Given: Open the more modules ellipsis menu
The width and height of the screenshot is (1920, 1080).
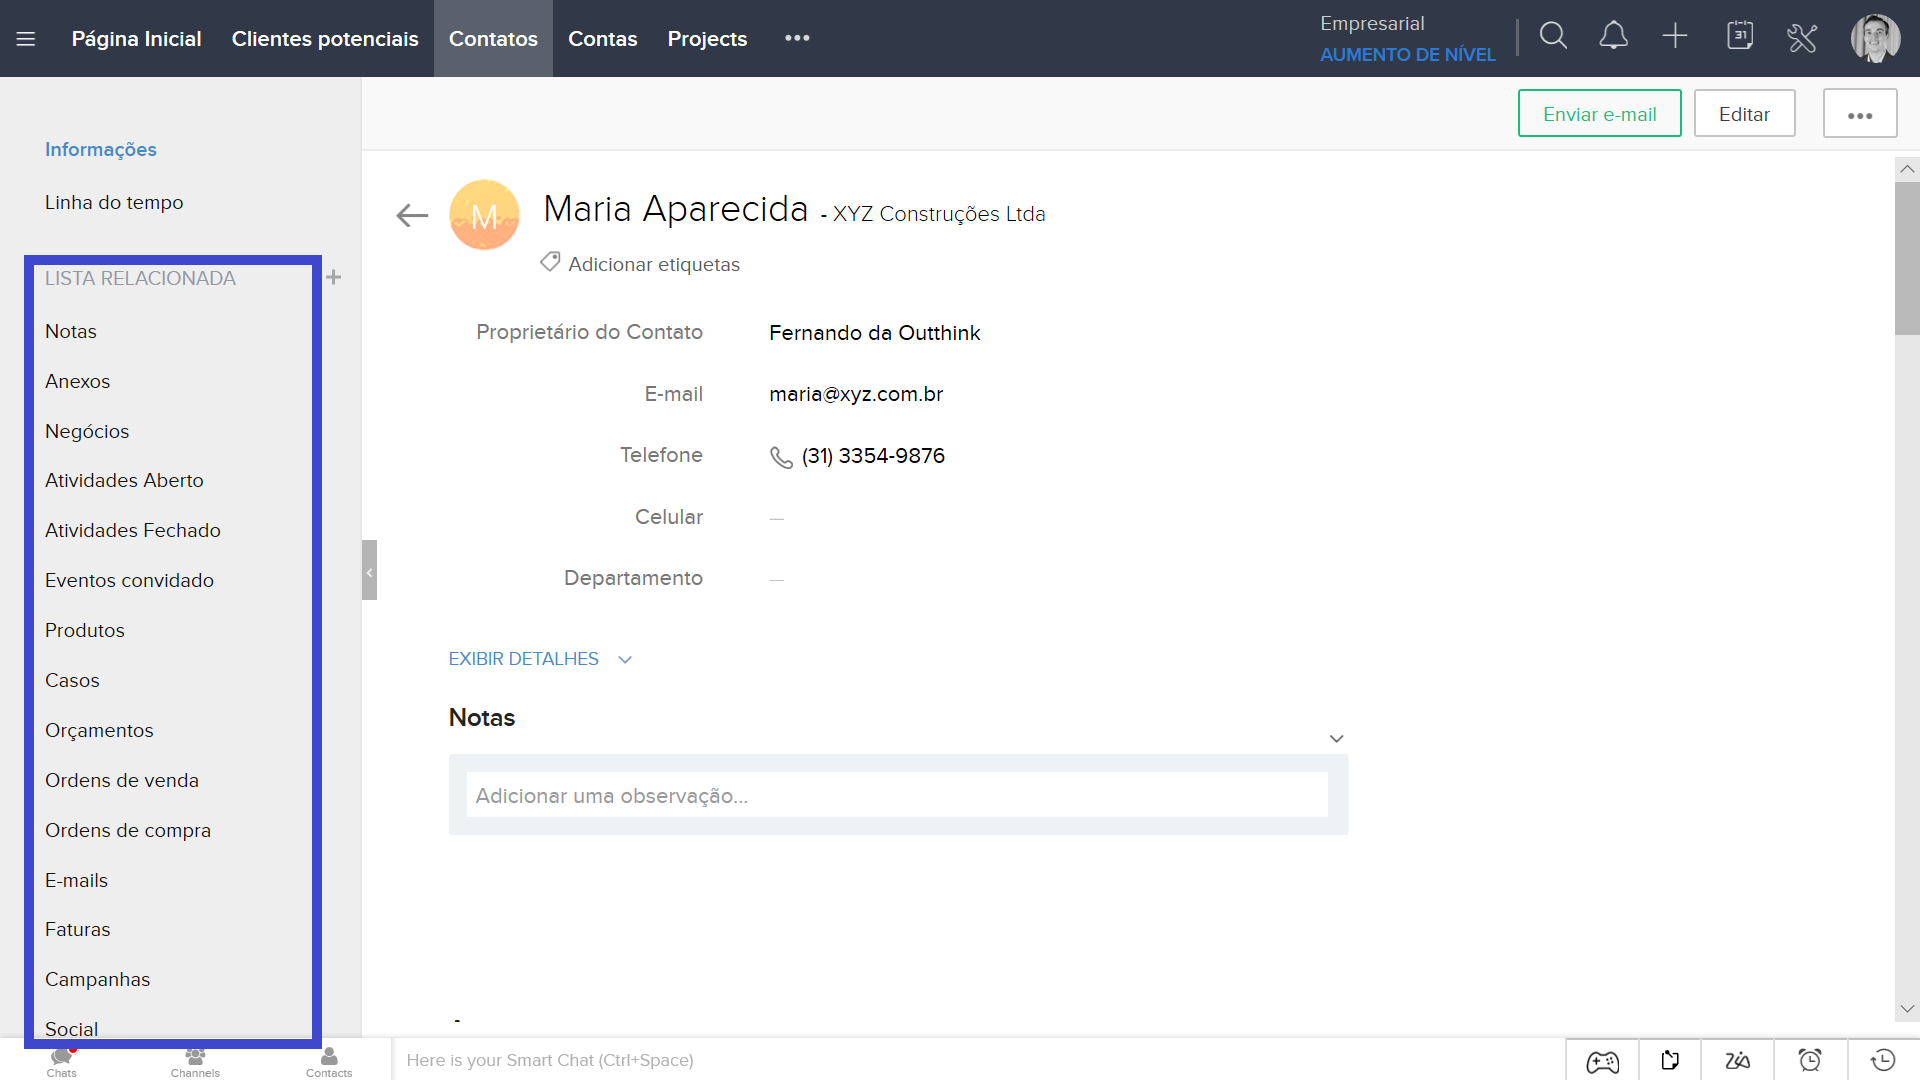Looking at the screenshot, I should click(x=797, y=38).
